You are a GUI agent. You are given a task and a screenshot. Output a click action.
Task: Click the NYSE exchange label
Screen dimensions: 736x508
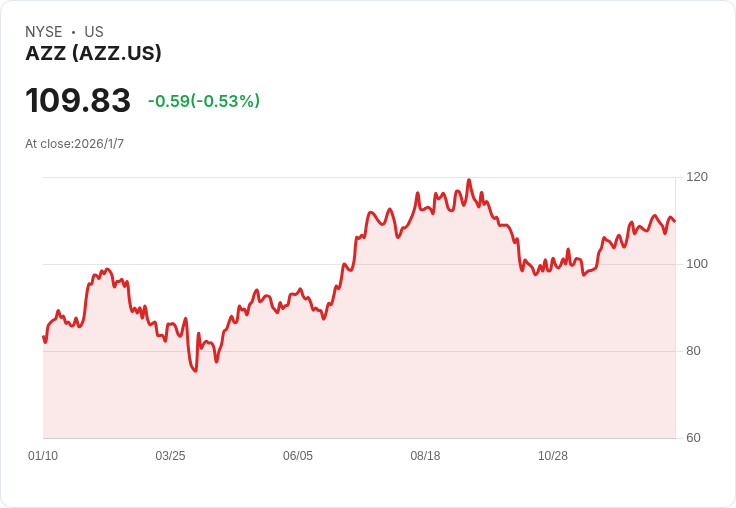pyautogui.click(x=44, y=32)
